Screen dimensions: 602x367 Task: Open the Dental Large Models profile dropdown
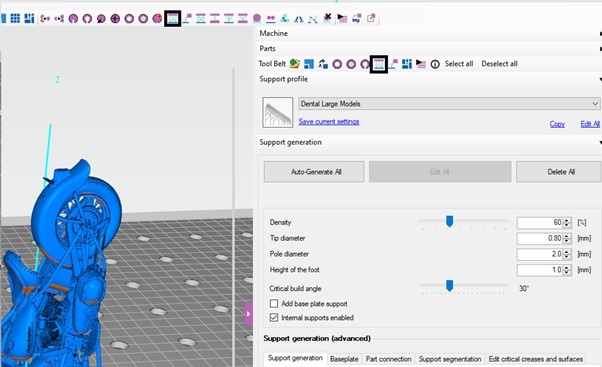[449, 104]
